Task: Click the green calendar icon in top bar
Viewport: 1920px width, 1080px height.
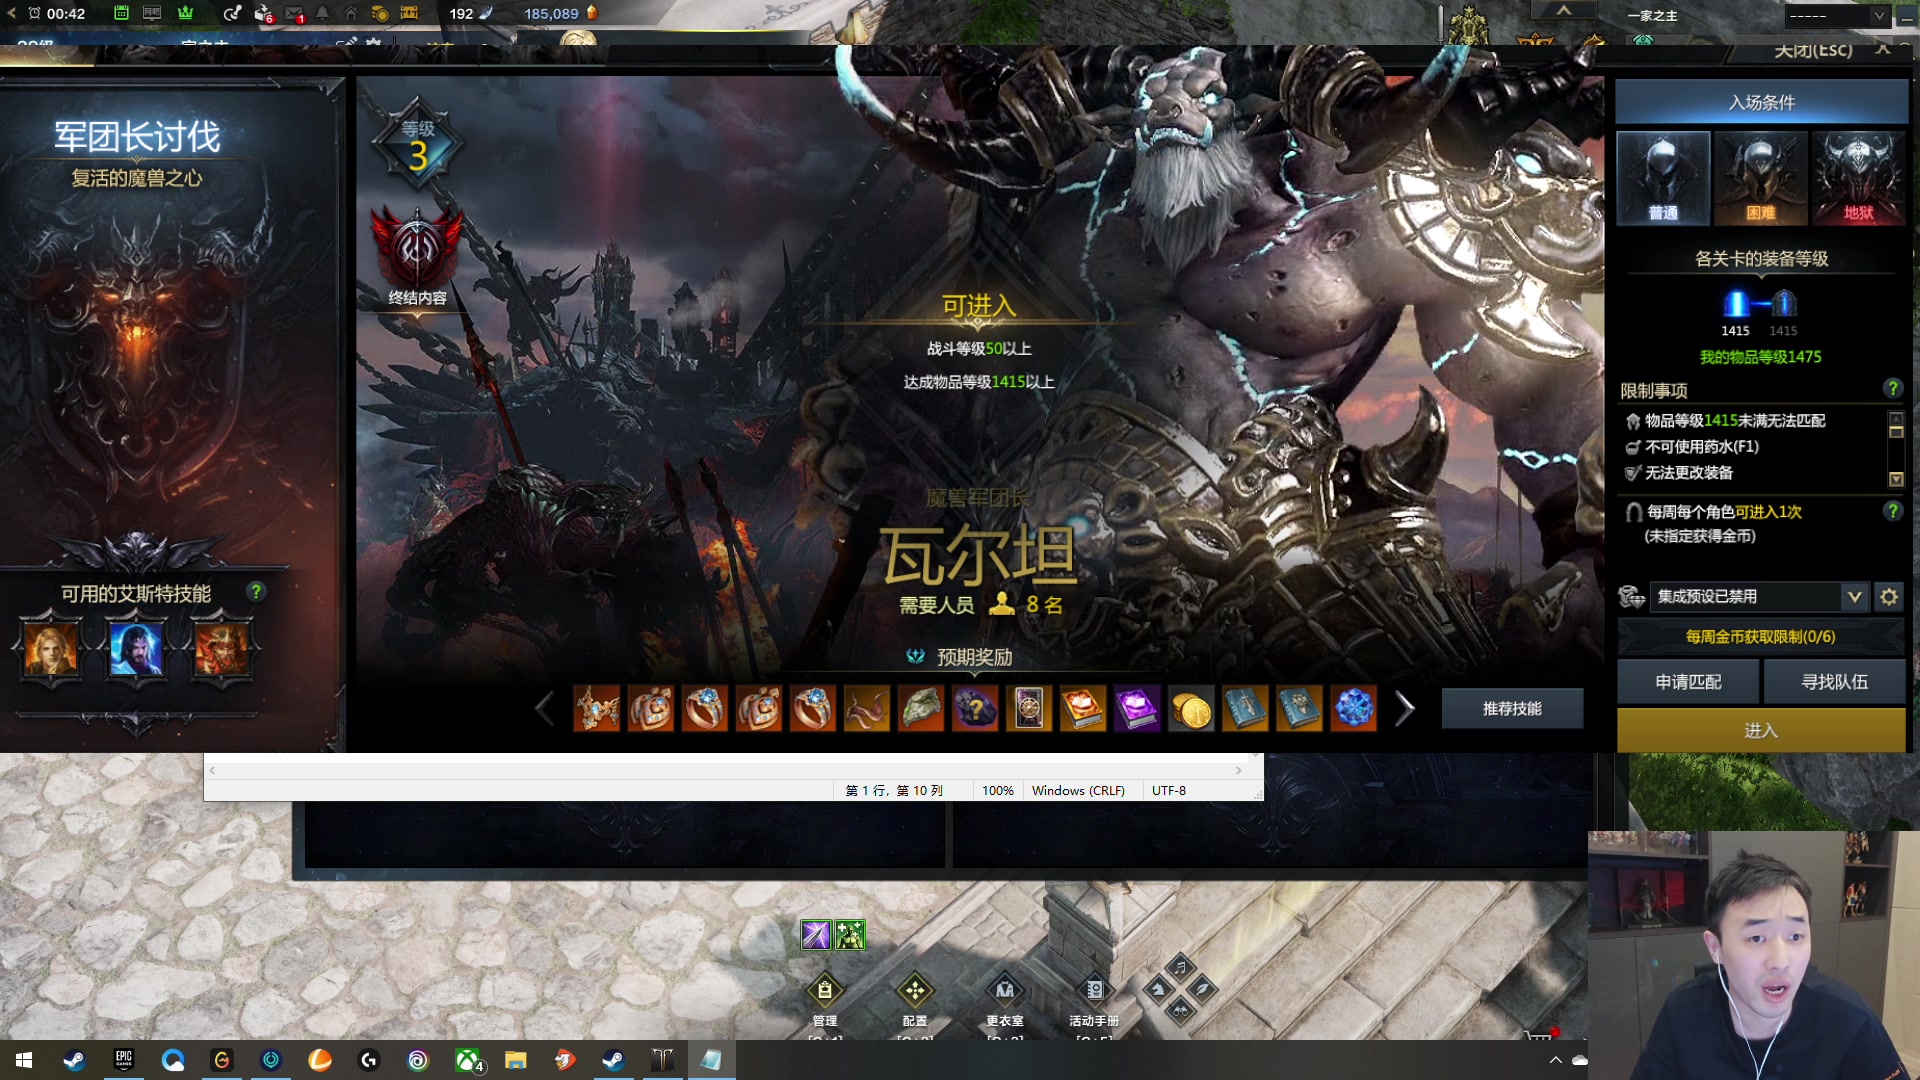Action: [121, 13]
